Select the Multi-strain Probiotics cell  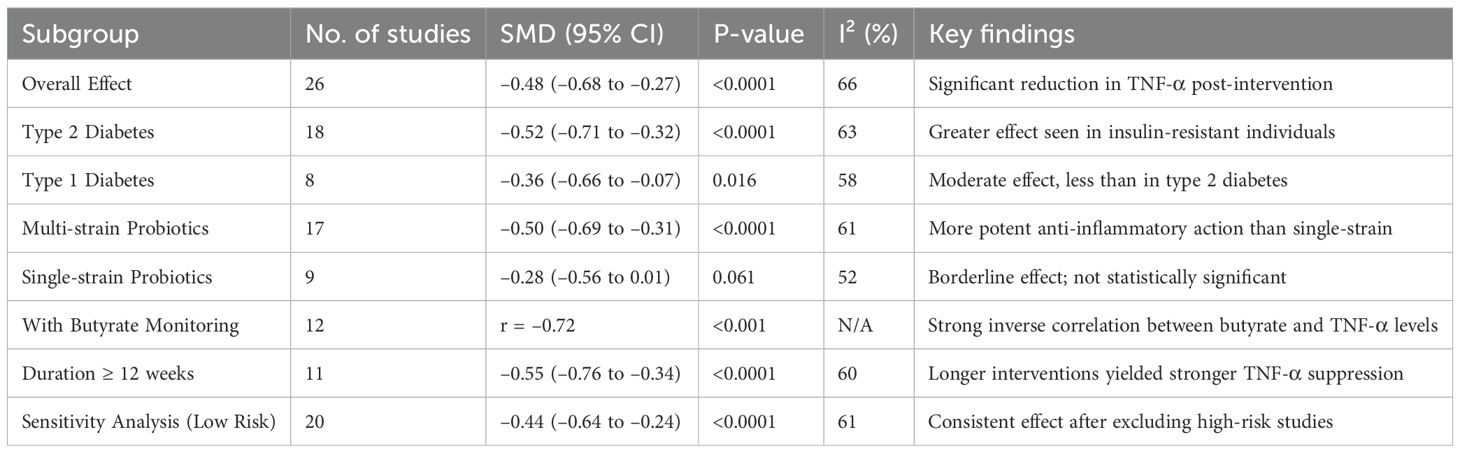(115, 229)
